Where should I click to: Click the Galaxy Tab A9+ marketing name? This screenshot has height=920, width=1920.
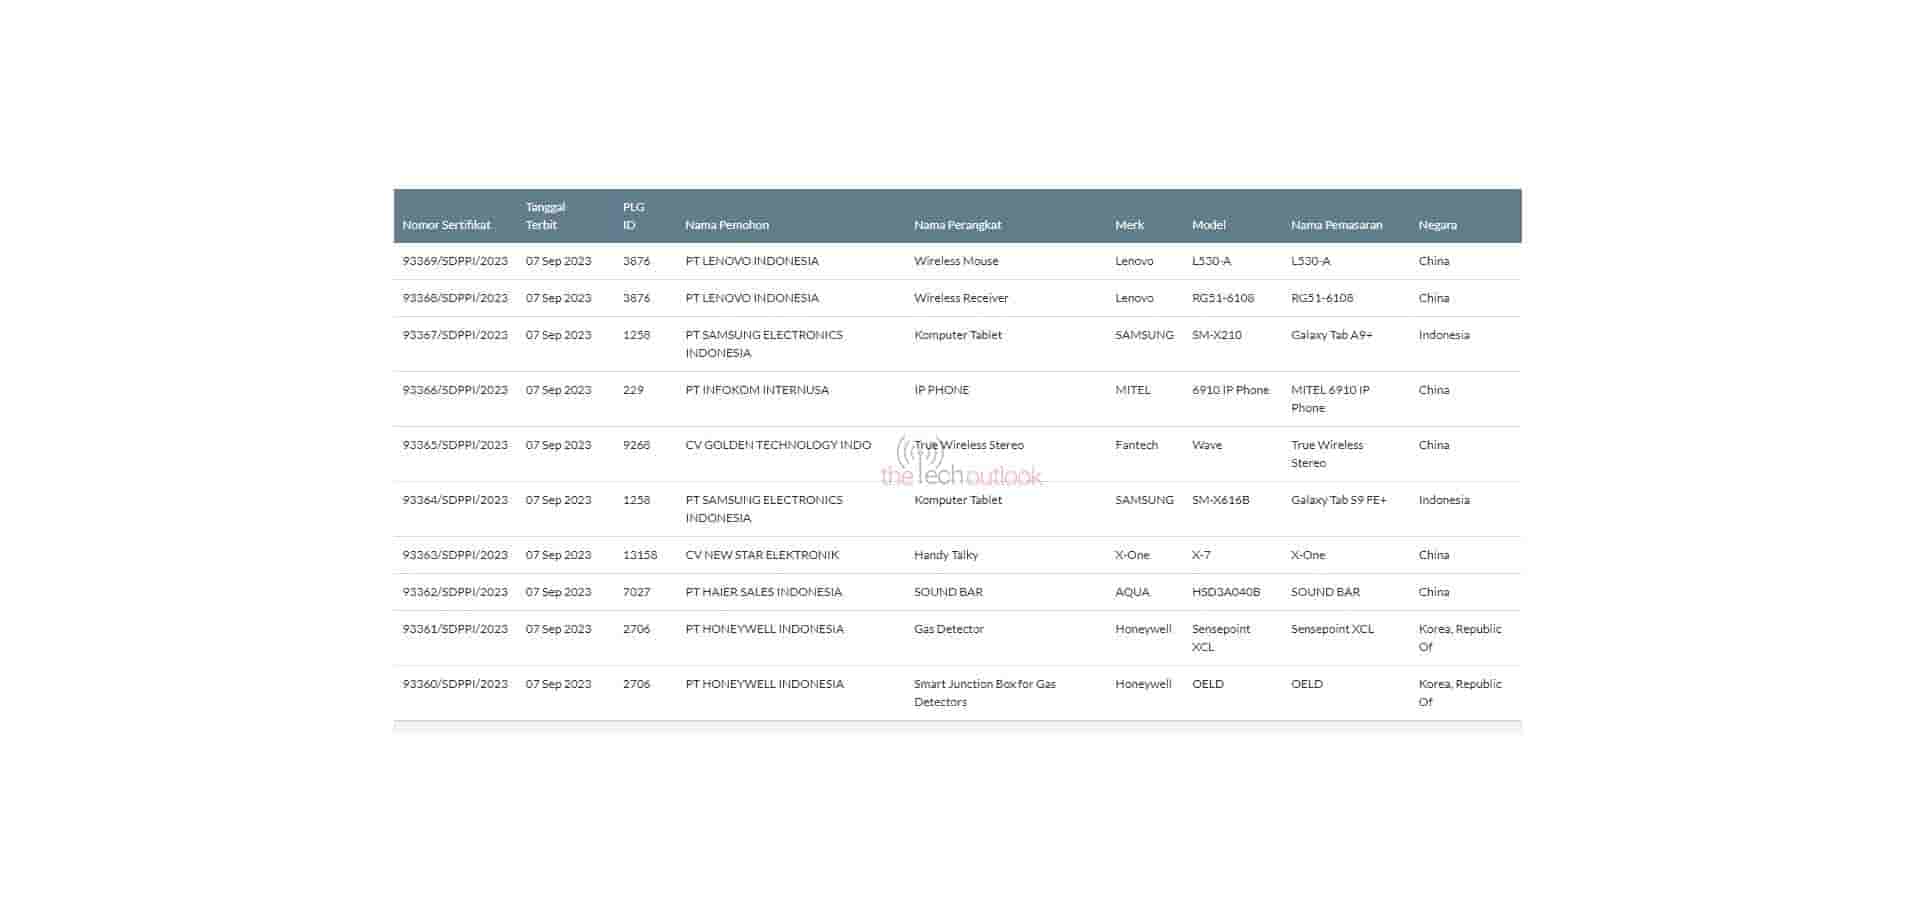[1331, 335]
